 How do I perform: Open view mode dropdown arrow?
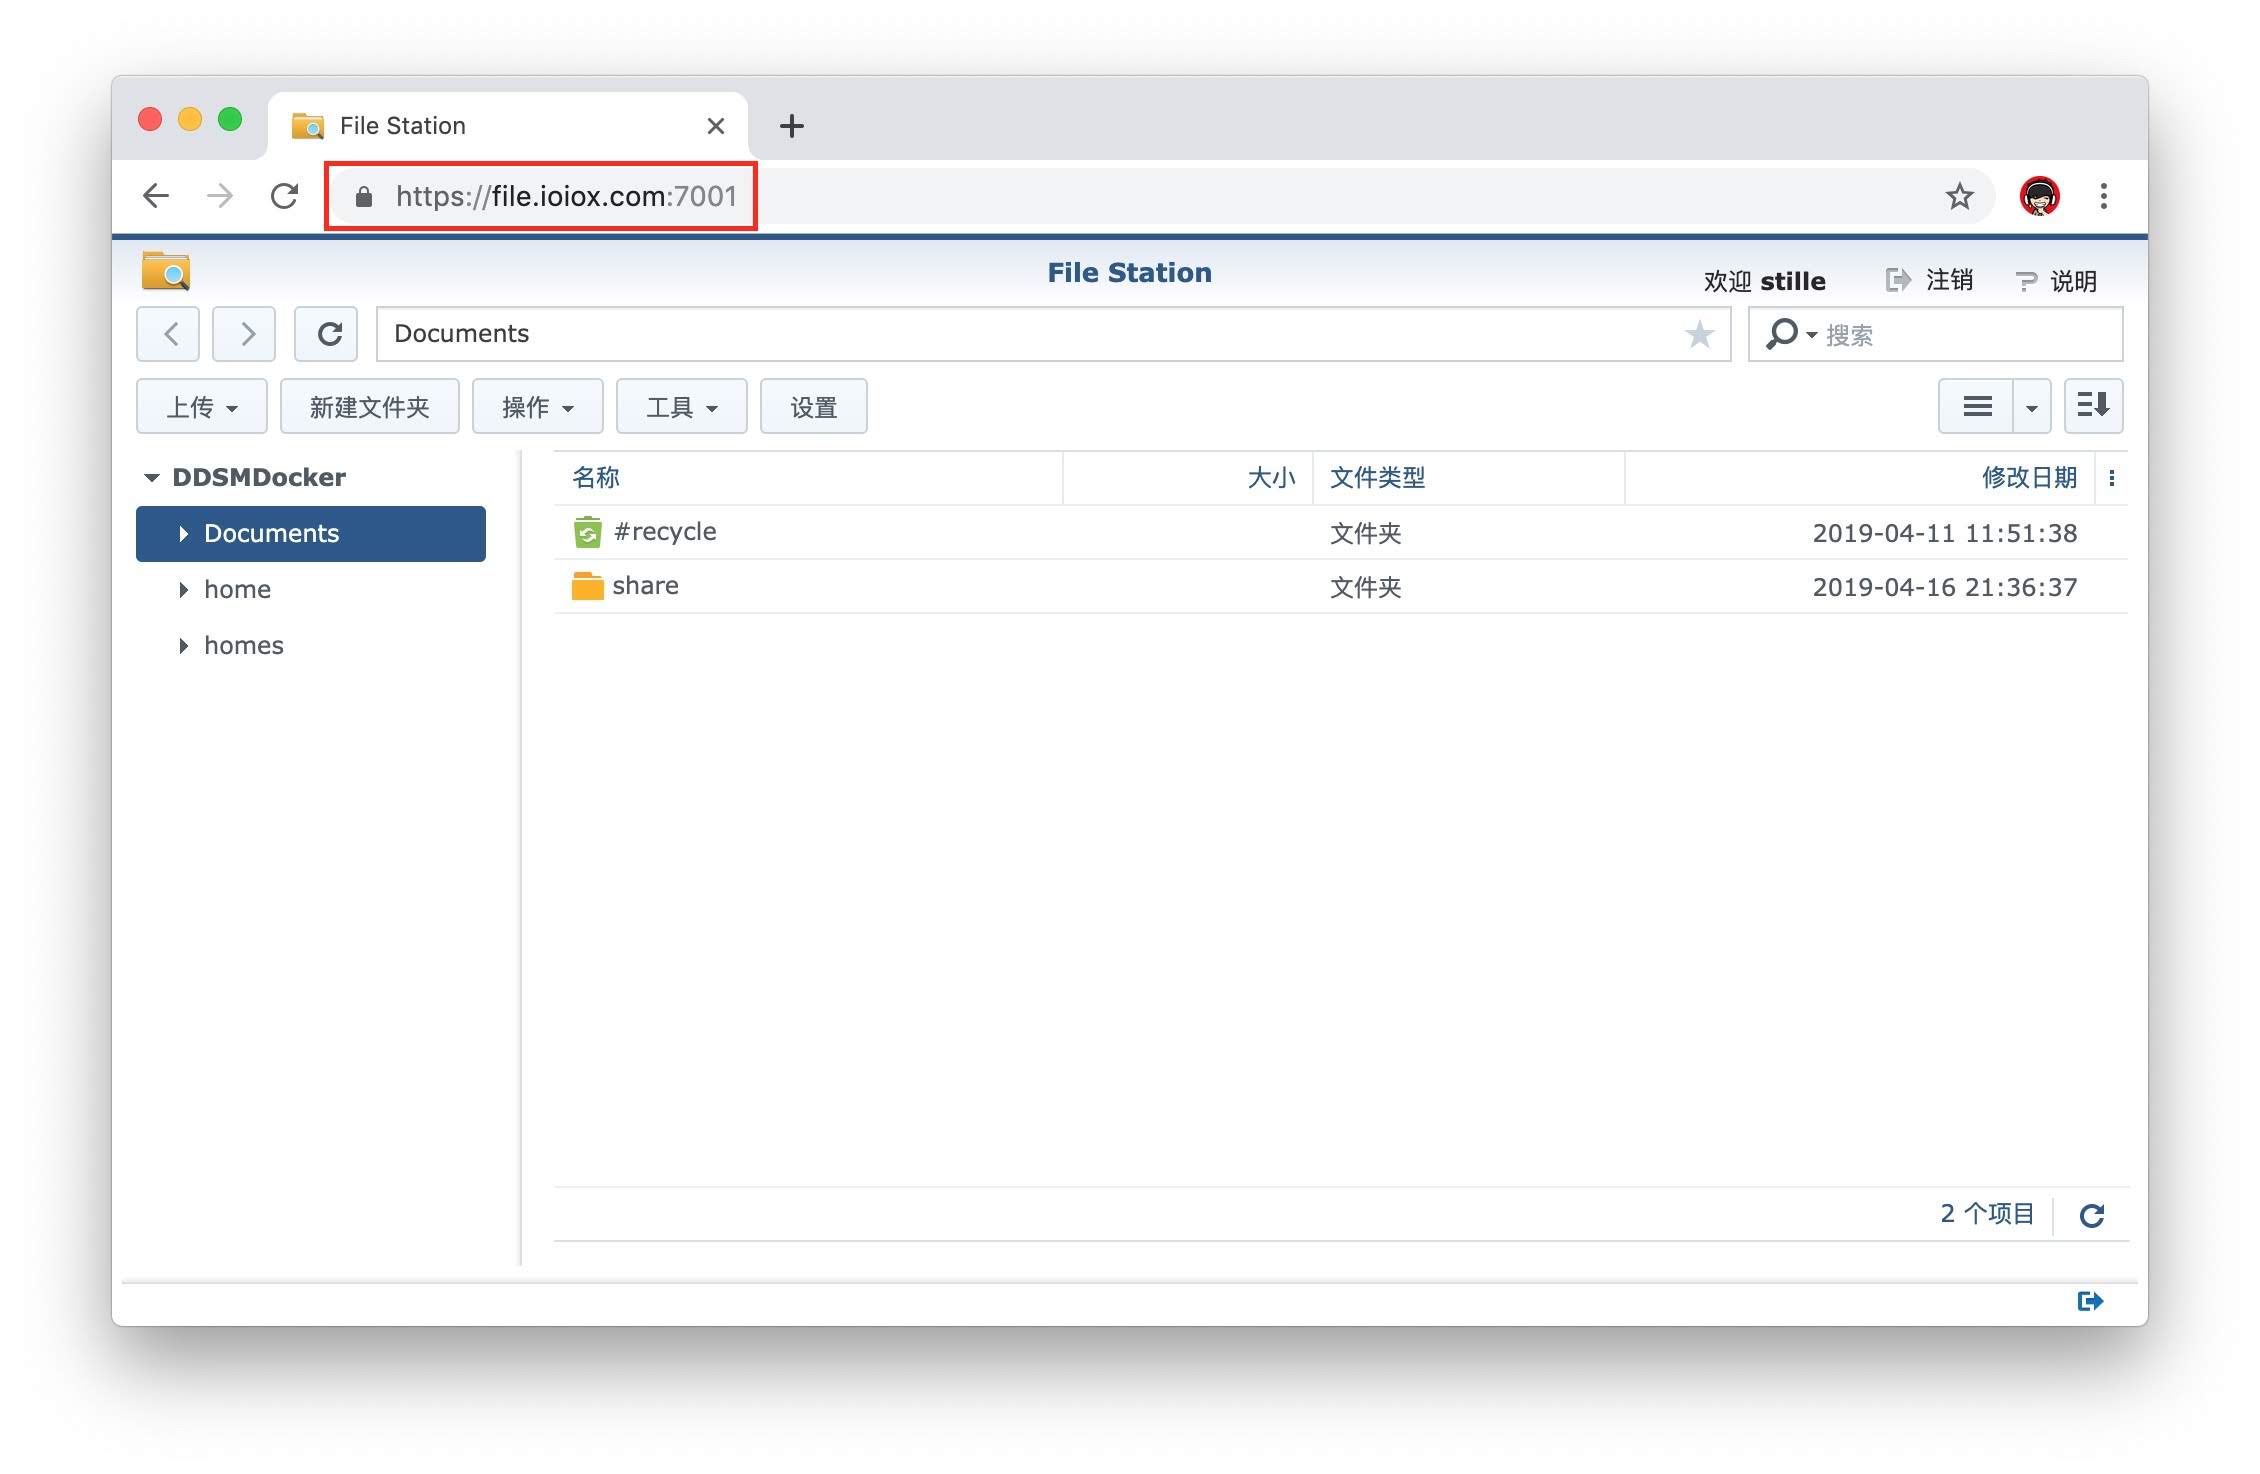(2031, 407)
